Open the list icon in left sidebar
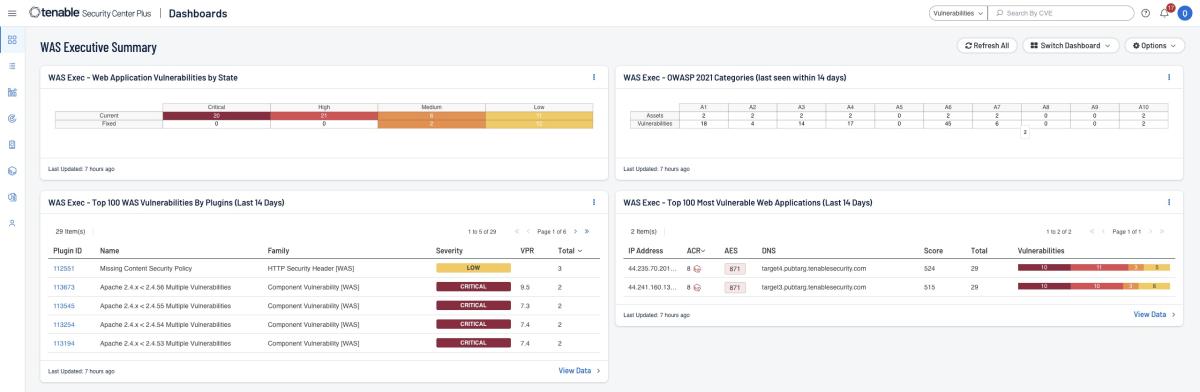The height and width of the screenshot is (392, 1200). (x=12, y=66)
